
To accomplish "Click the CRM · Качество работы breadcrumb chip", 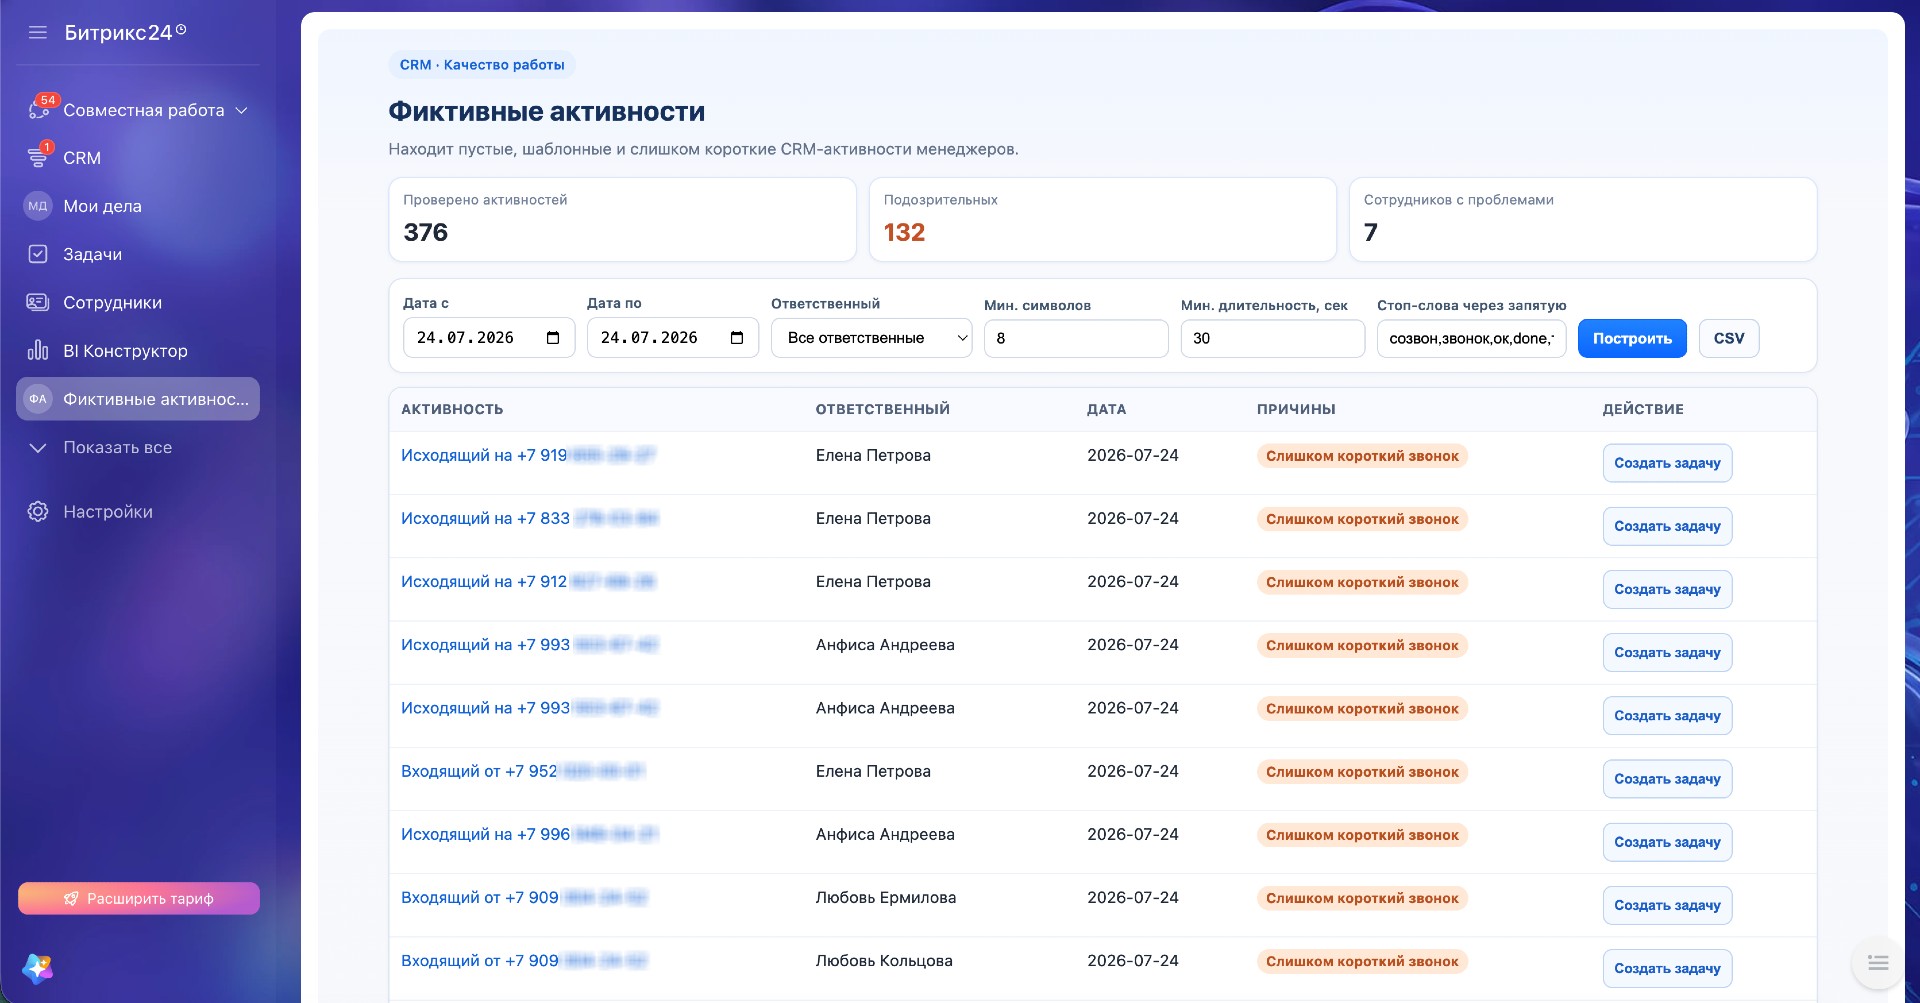I will (482, 65).
